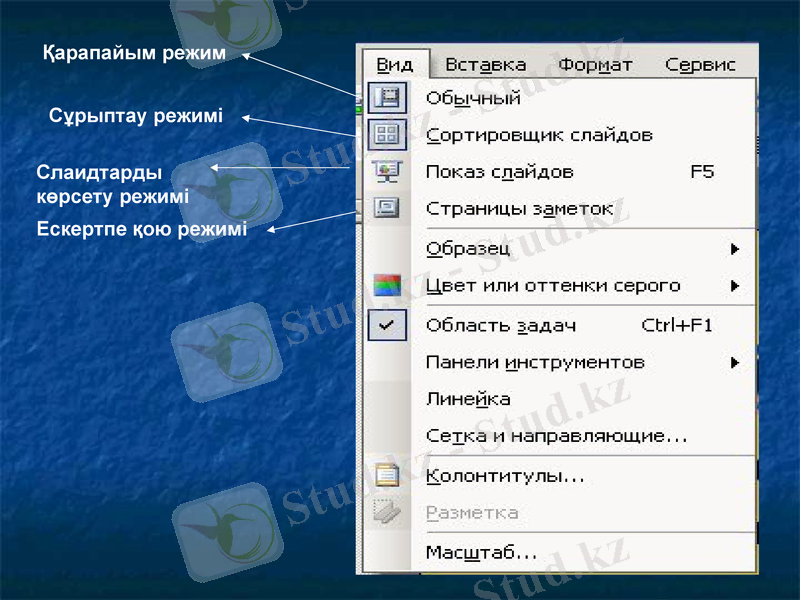Viewport: 800px width, 600px height.
Task: Click the Показ слайдов projector screen icon
Action: pyautogui.click(x=386, y=172)
